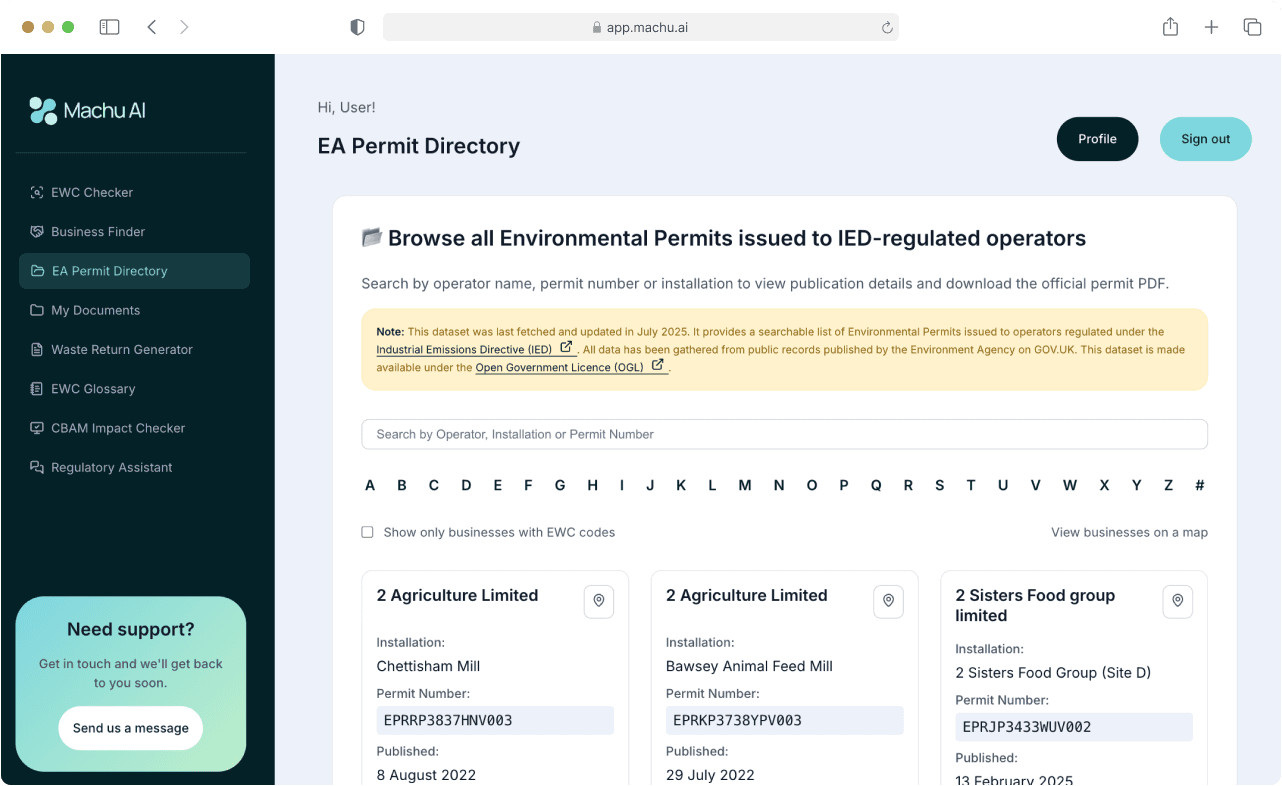
Task: Go back with the browser back arrow
Action: point(152,27)
